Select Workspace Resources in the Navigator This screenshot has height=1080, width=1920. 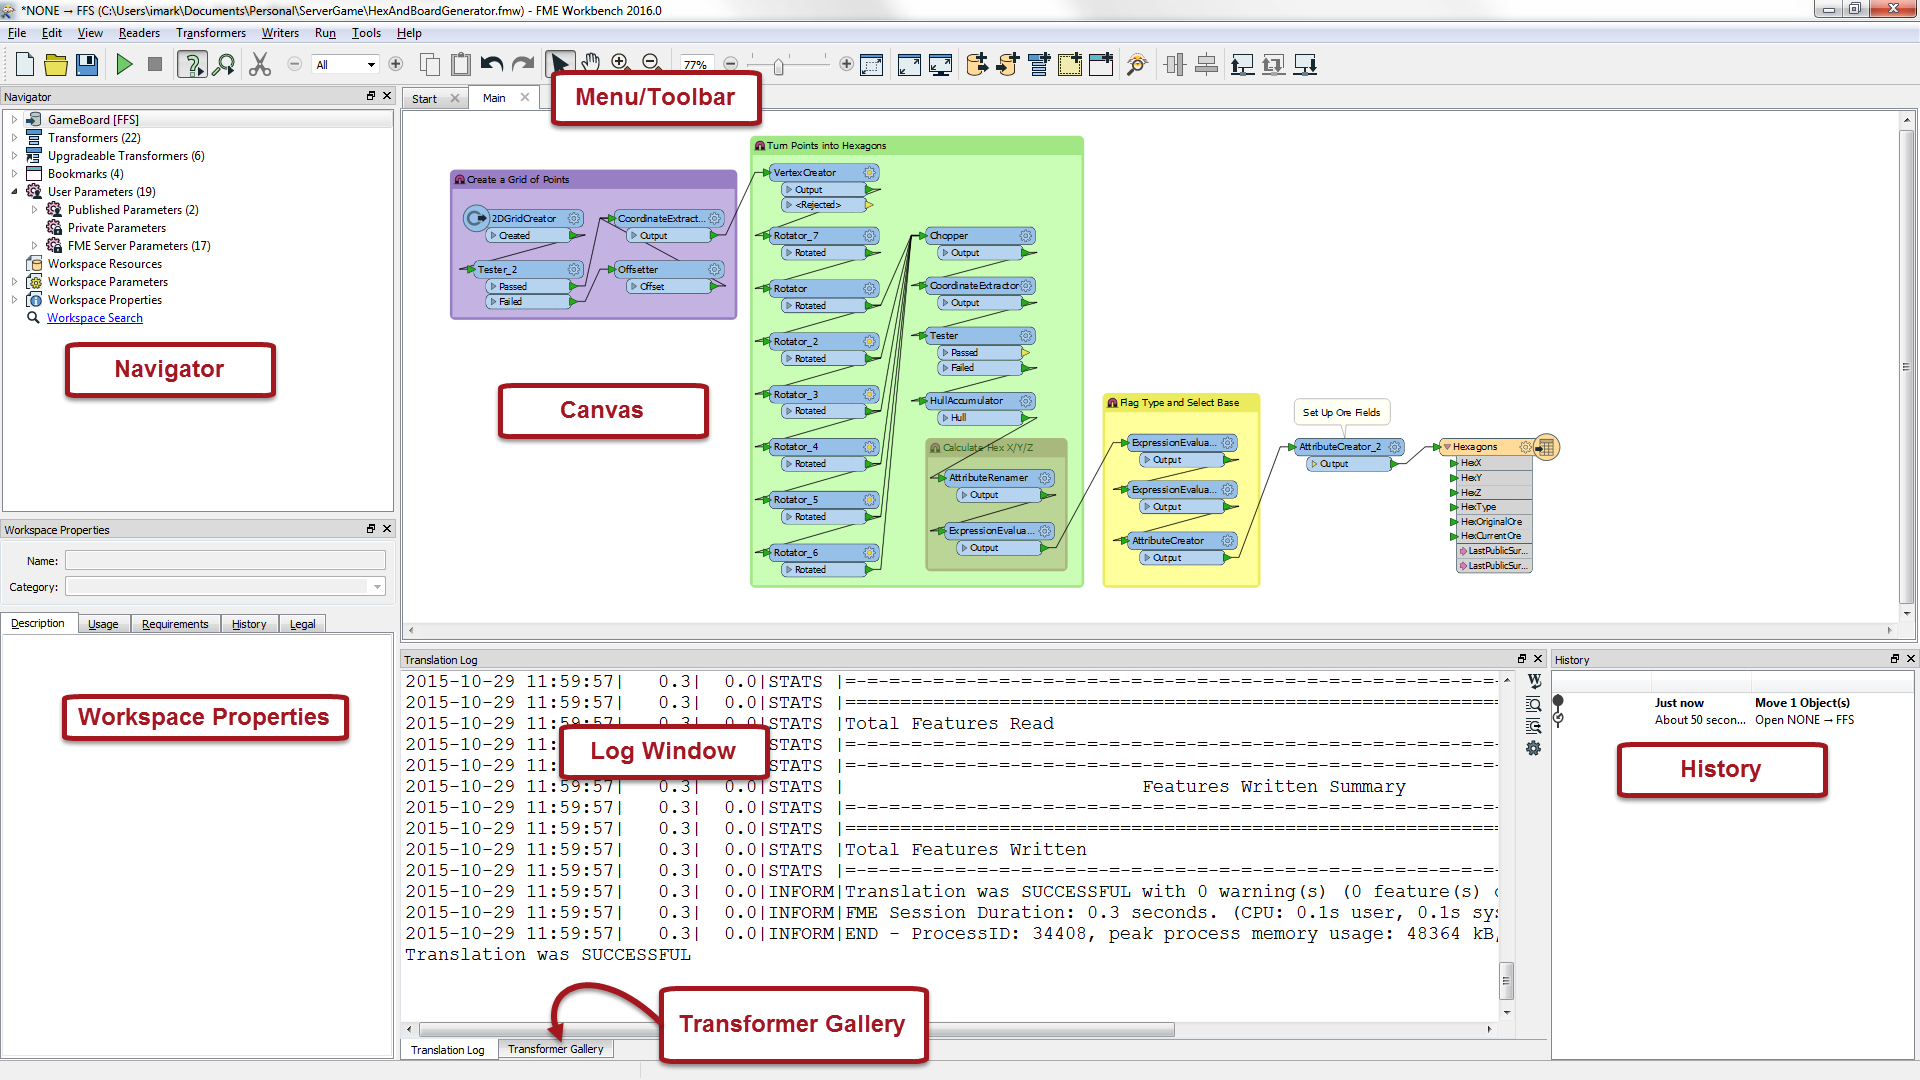(105, 264)
